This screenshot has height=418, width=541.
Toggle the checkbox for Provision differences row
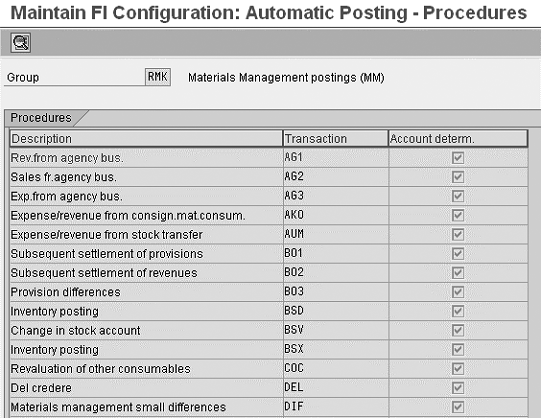point(458,292)
